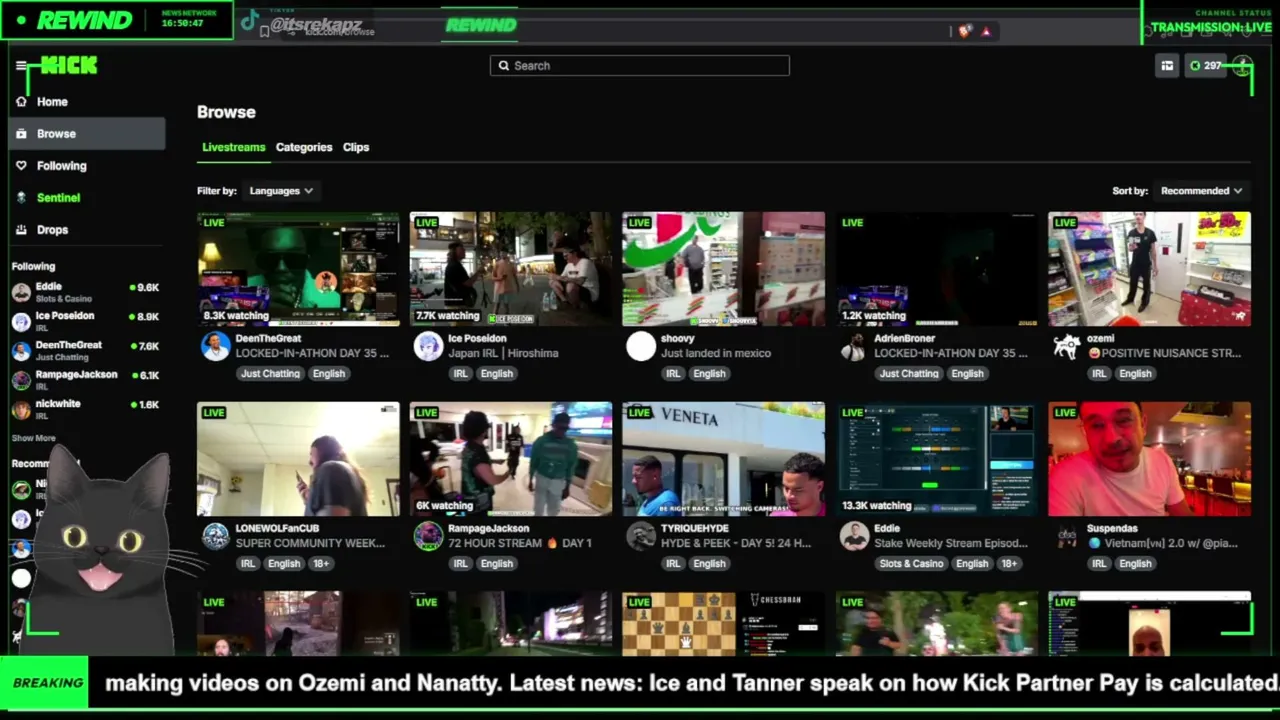This screenshot has width=1280, height=720.
Task: Open the '72 HOUR STREAM DAY 1' title
Action: click(x=520, y=544)
